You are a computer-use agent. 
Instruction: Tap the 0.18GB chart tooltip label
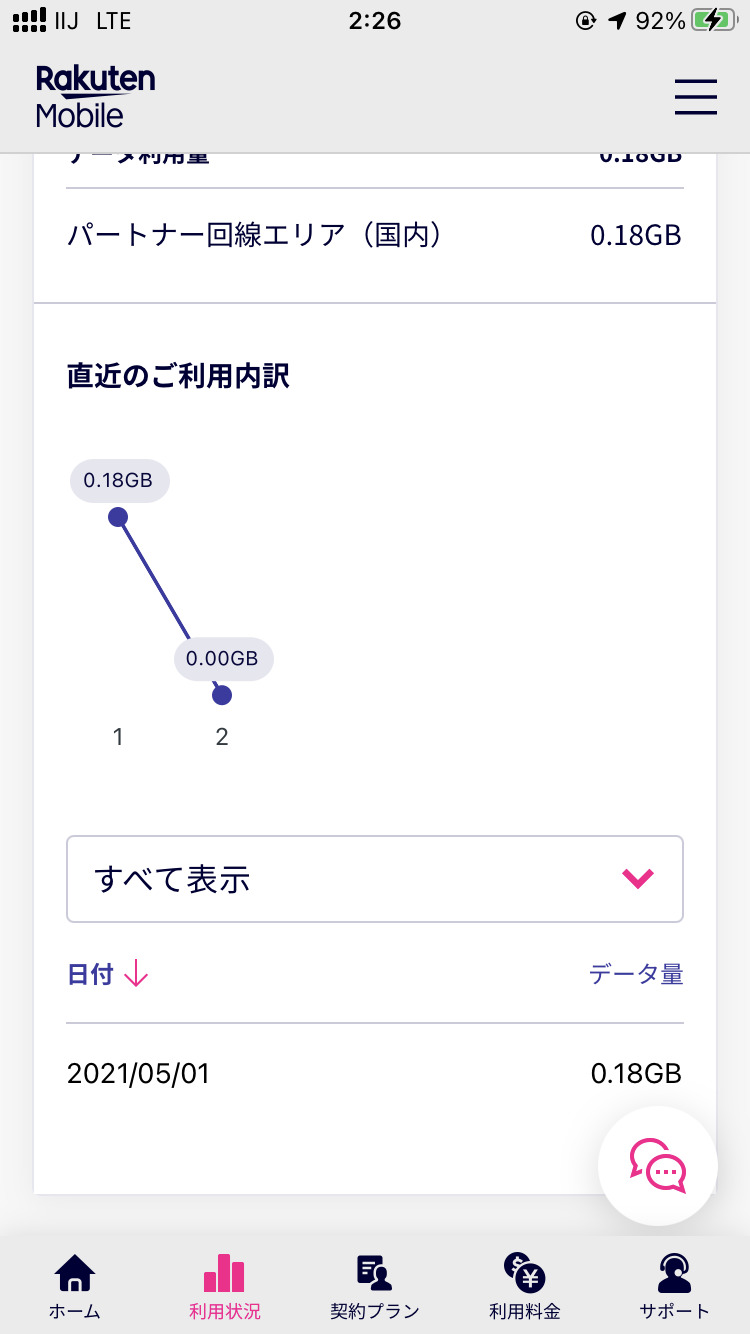point(119,481)
